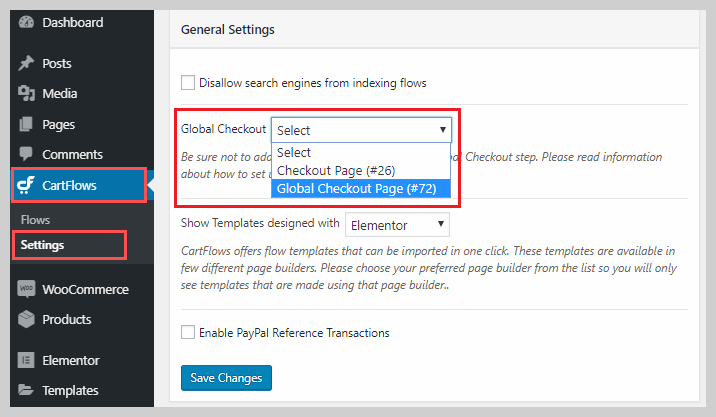The width and height of the screenshot is (716, 417).
Task: Choose the Select option in list
Action: click(361, 152)
